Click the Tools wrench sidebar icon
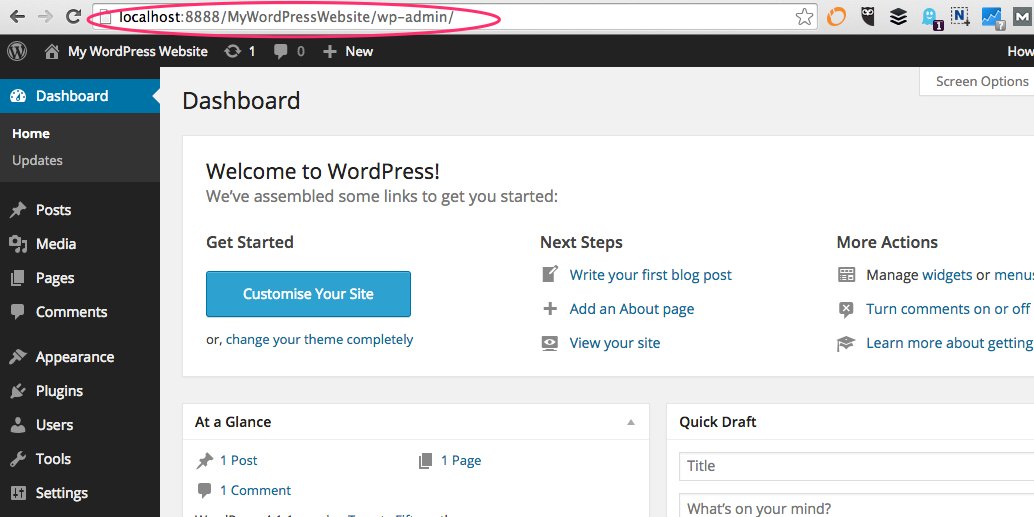1034x517 pixels. click(18, 459)
